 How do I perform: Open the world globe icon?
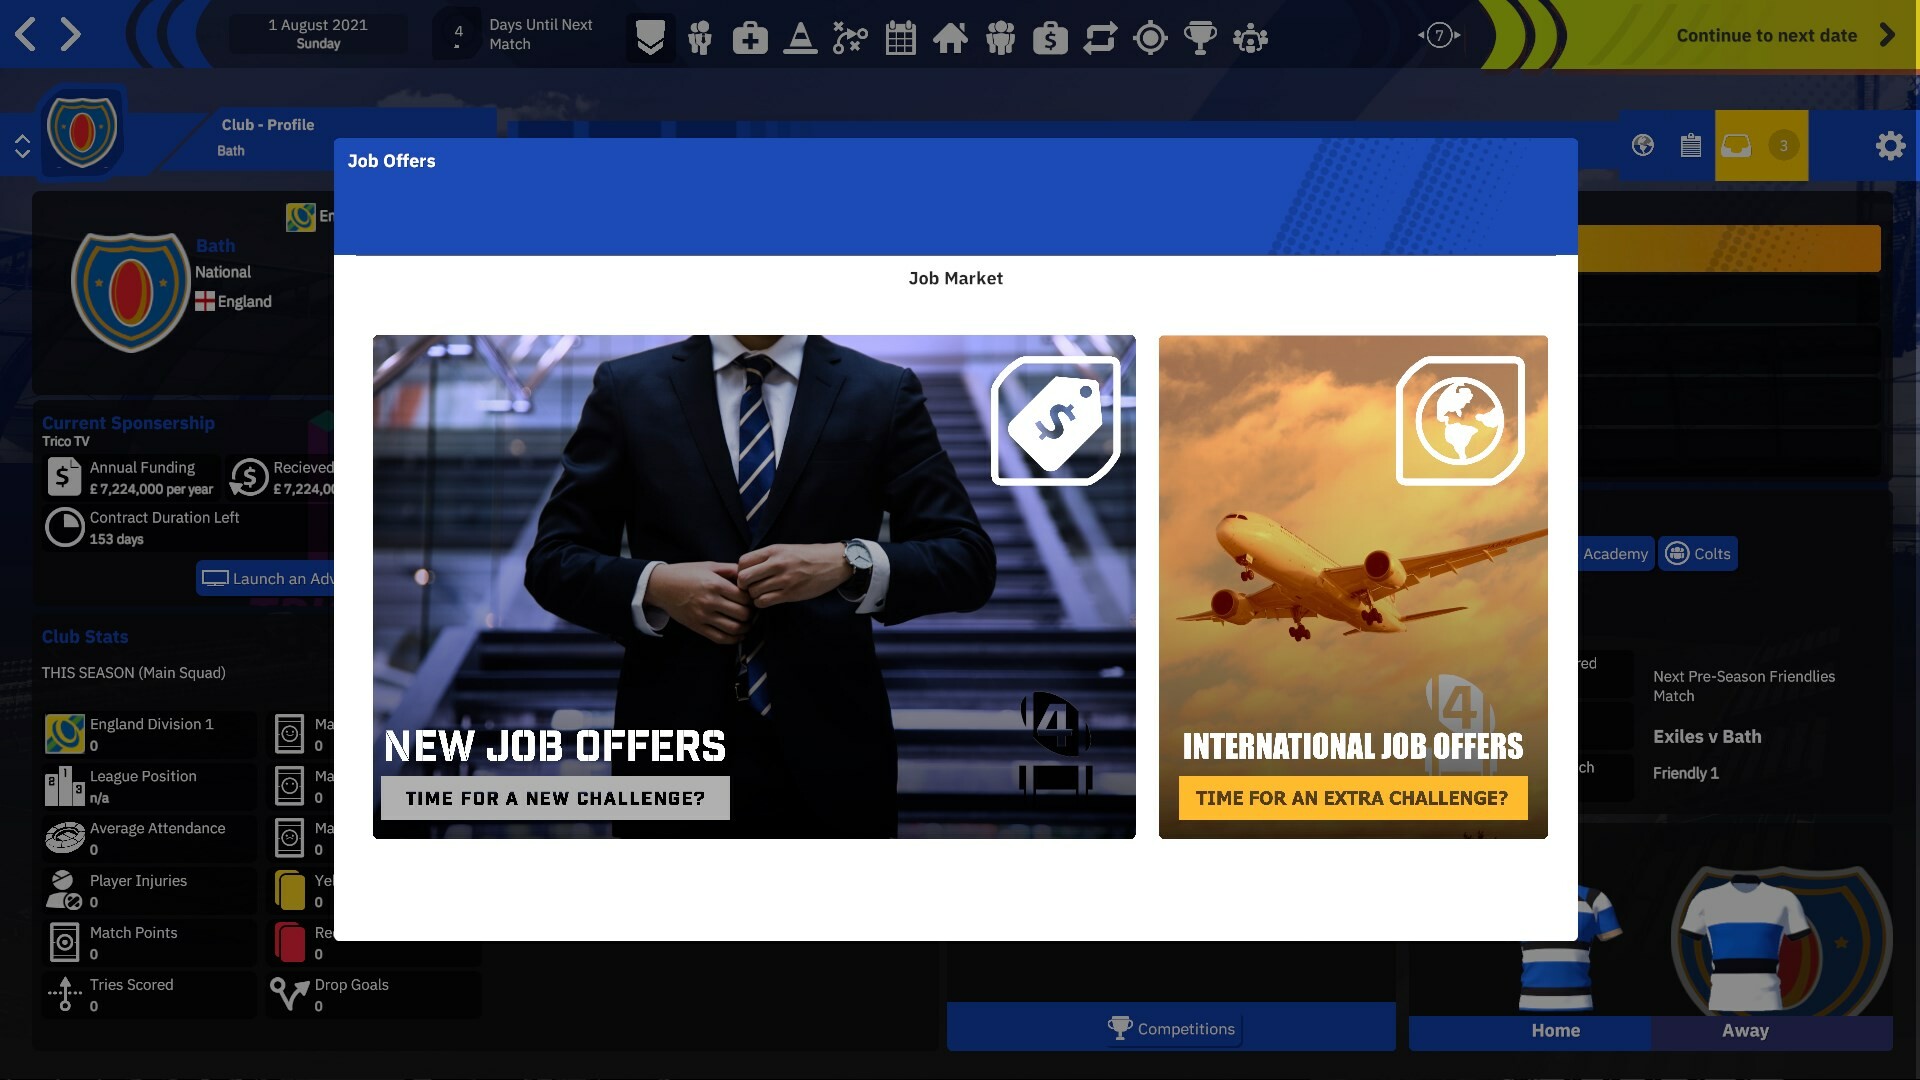pyautogui.click(x=1642, y=145)
